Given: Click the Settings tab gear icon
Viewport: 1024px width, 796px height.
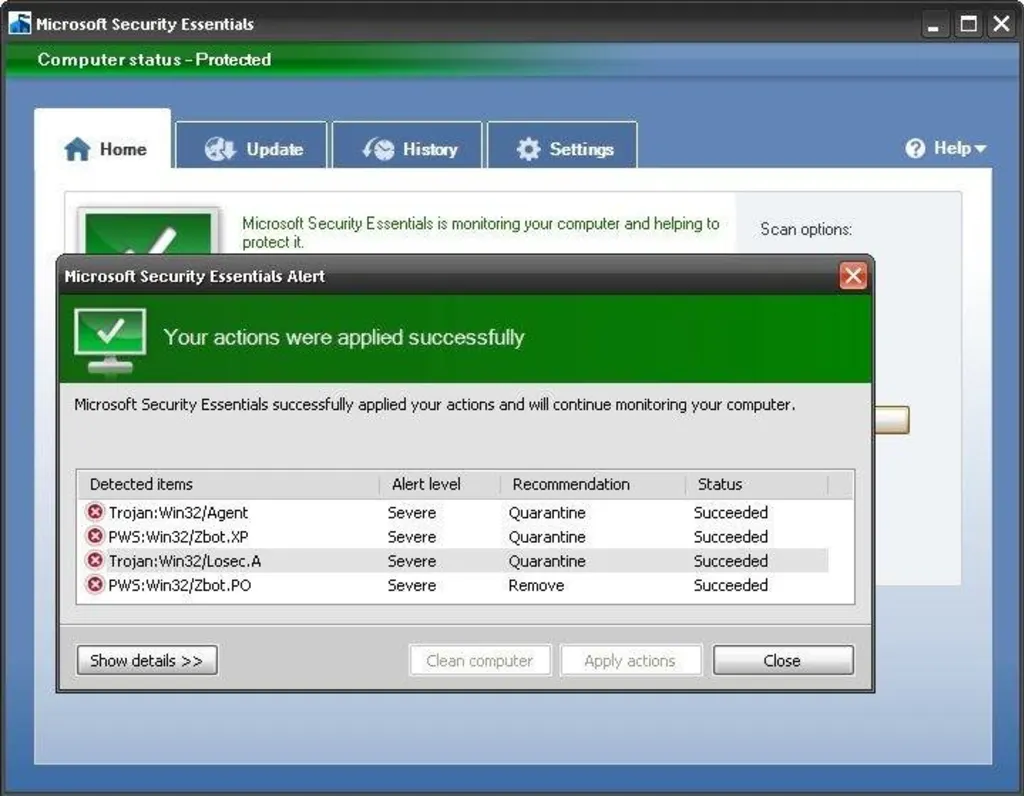Looking at the screenshot, I should (x=528, y=149).
